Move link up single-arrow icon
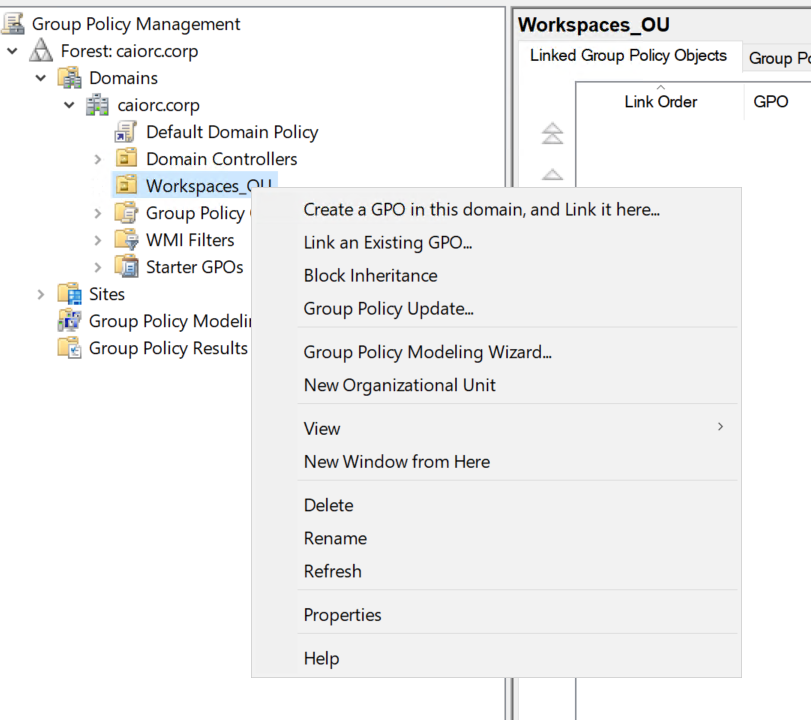This screenshot has width=811, height=720. point(552,174)
